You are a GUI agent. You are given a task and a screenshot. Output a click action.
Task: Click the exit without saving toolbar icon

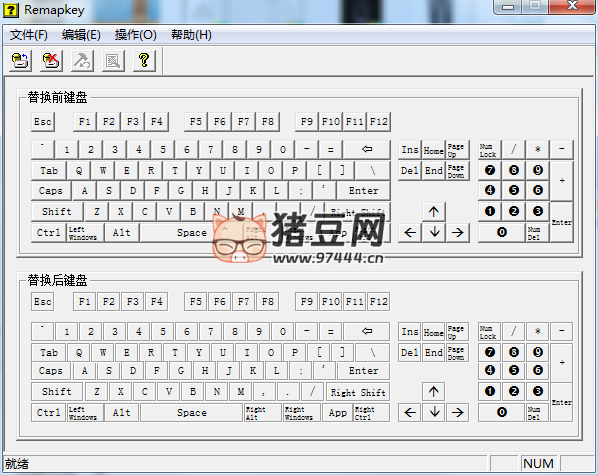point(51,61)
